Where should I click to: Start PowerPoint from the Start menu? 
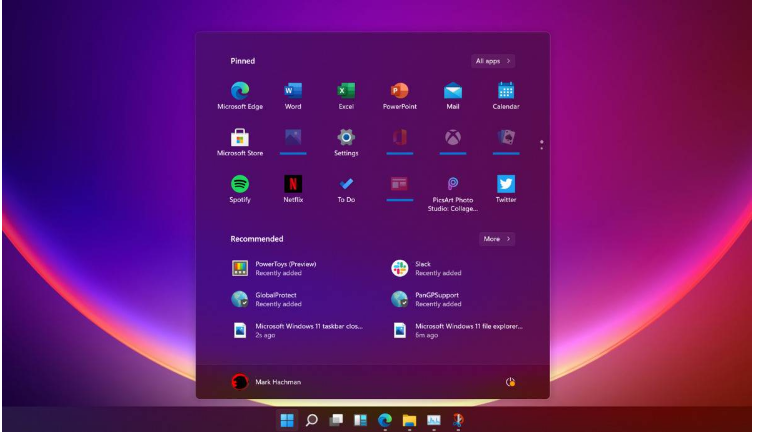point(399,92)
